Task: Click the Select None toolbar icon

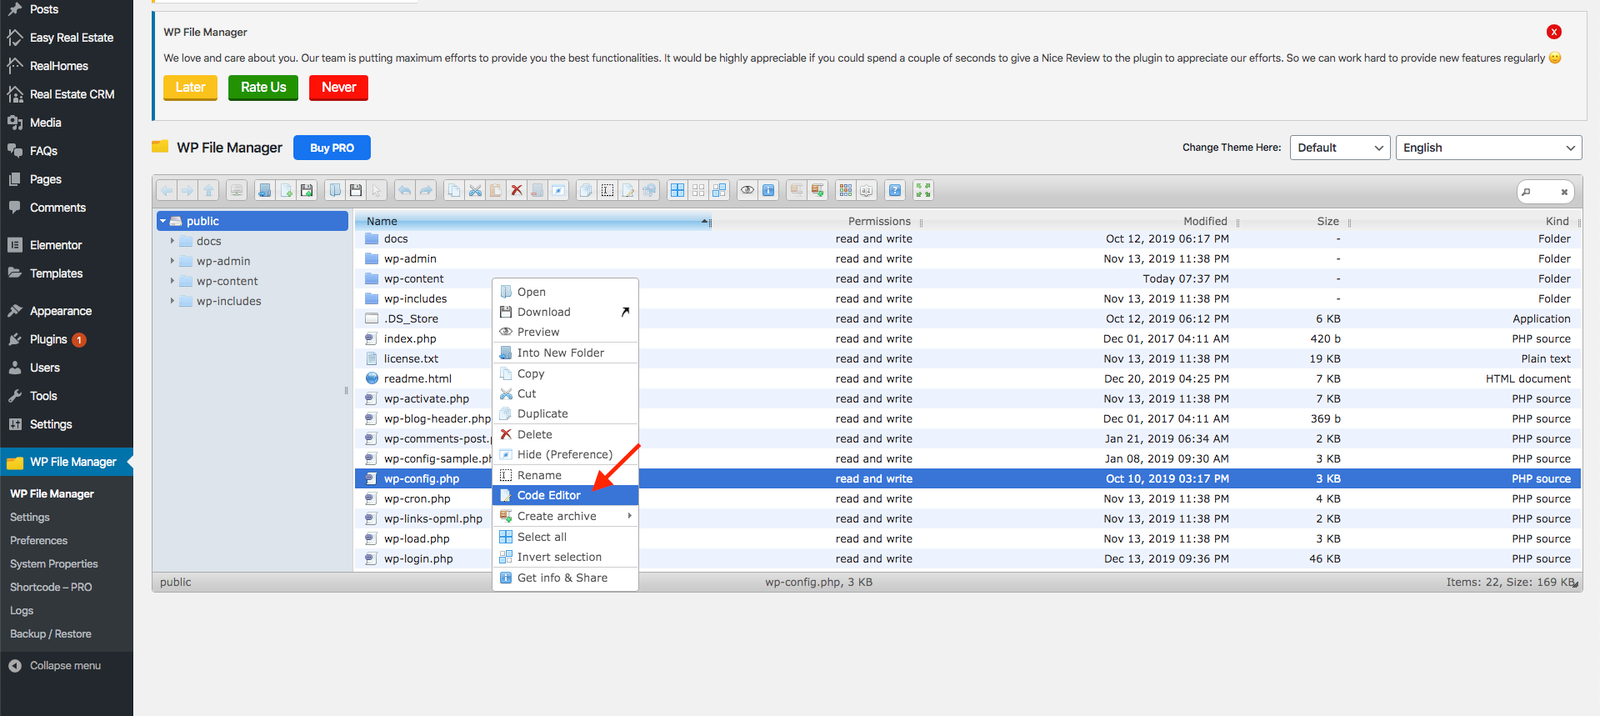Action: pos(698,190)
